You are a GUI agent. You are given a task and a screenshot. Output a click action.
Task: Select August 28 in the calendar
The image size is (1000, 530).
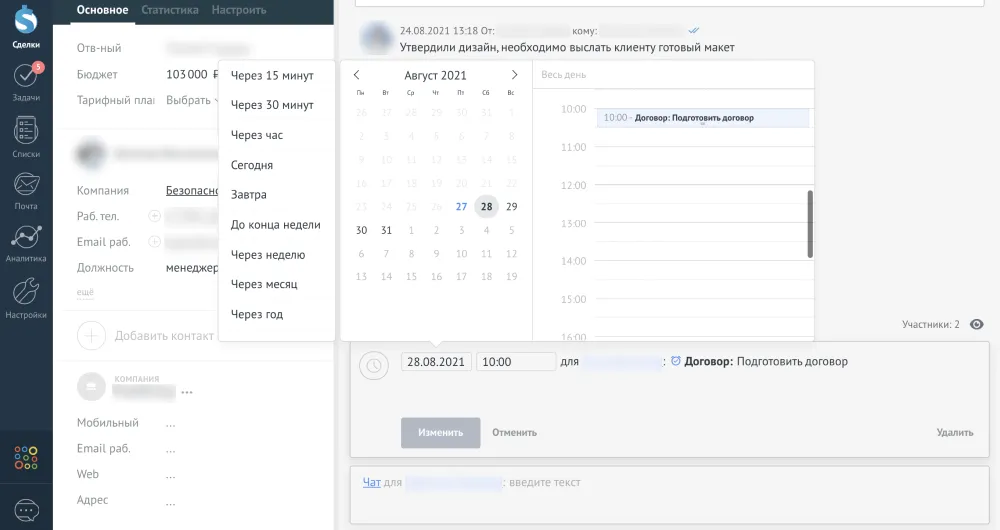487,207
